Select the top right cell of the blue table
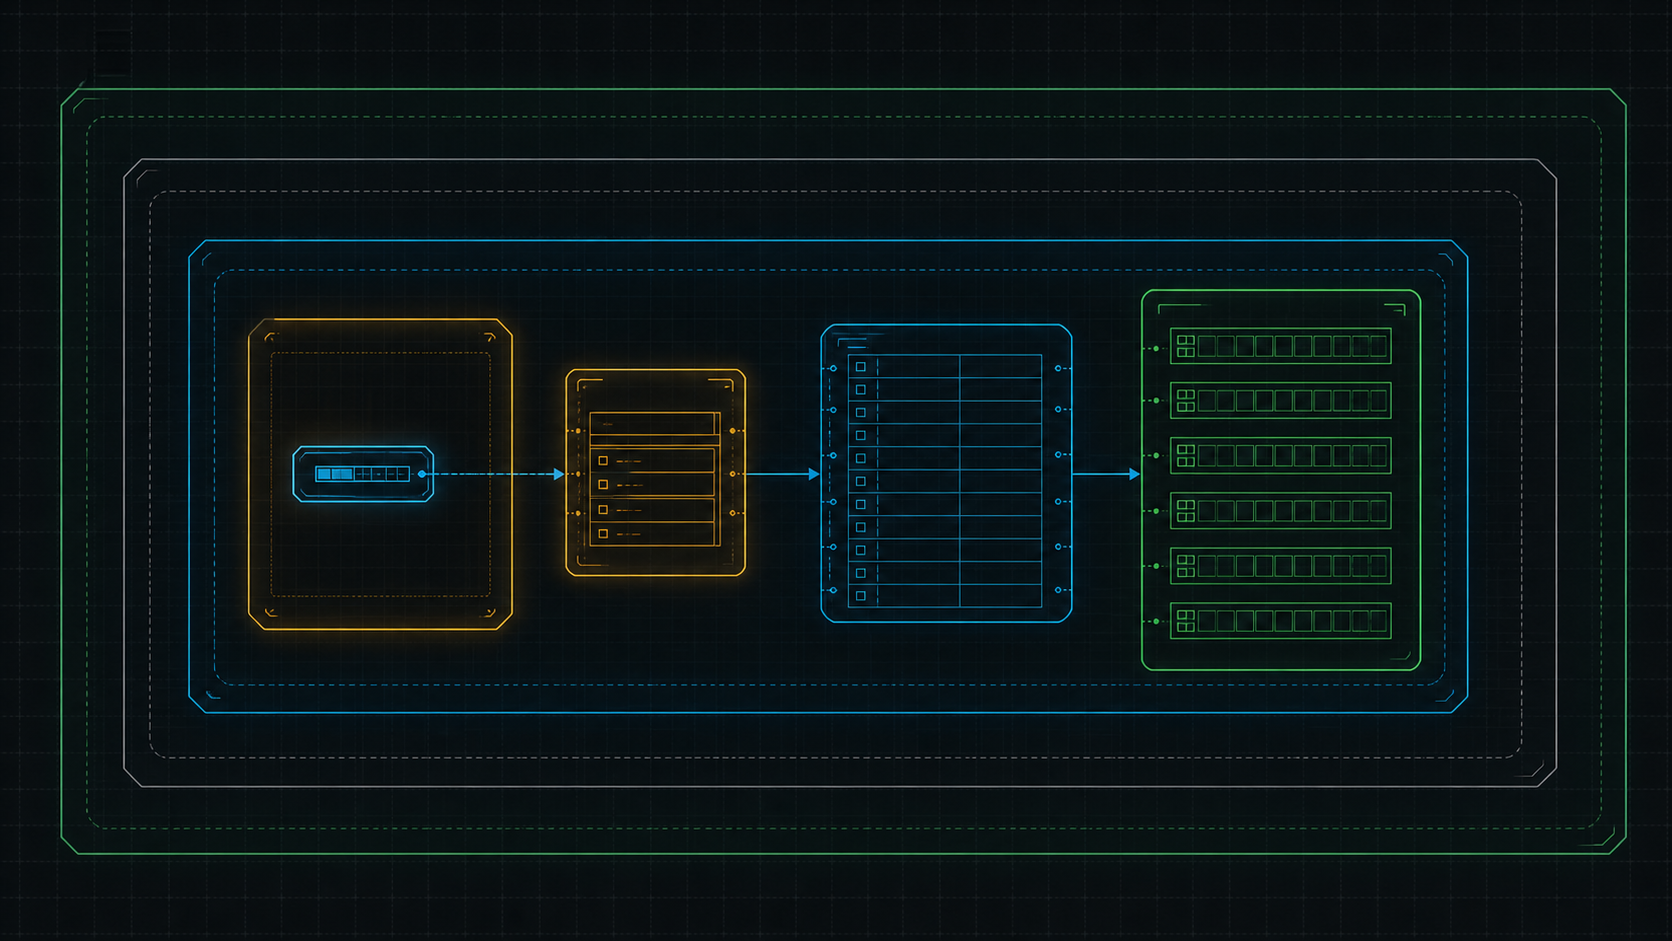 pyautogui.click(x=1000, y=366)
